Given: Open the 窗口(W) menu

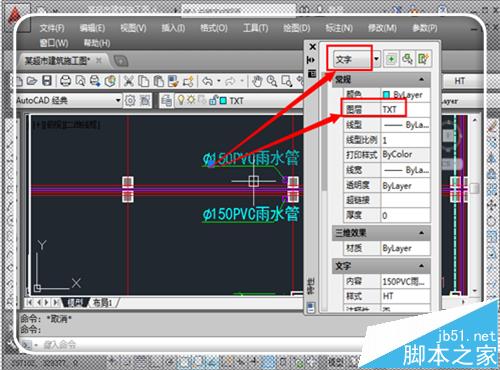Looking at the screenshot, I should click(54, 43).
